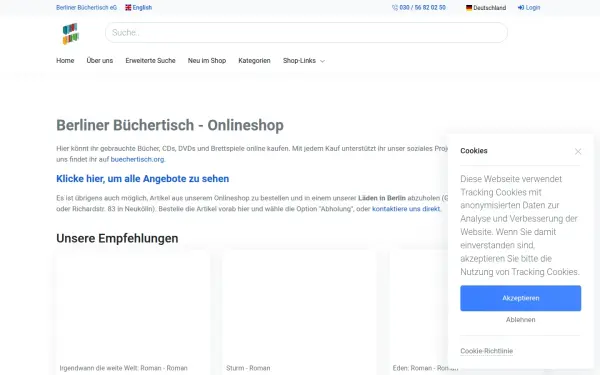
Task: Focus the Suche search field
Action: tap(306, 33)
